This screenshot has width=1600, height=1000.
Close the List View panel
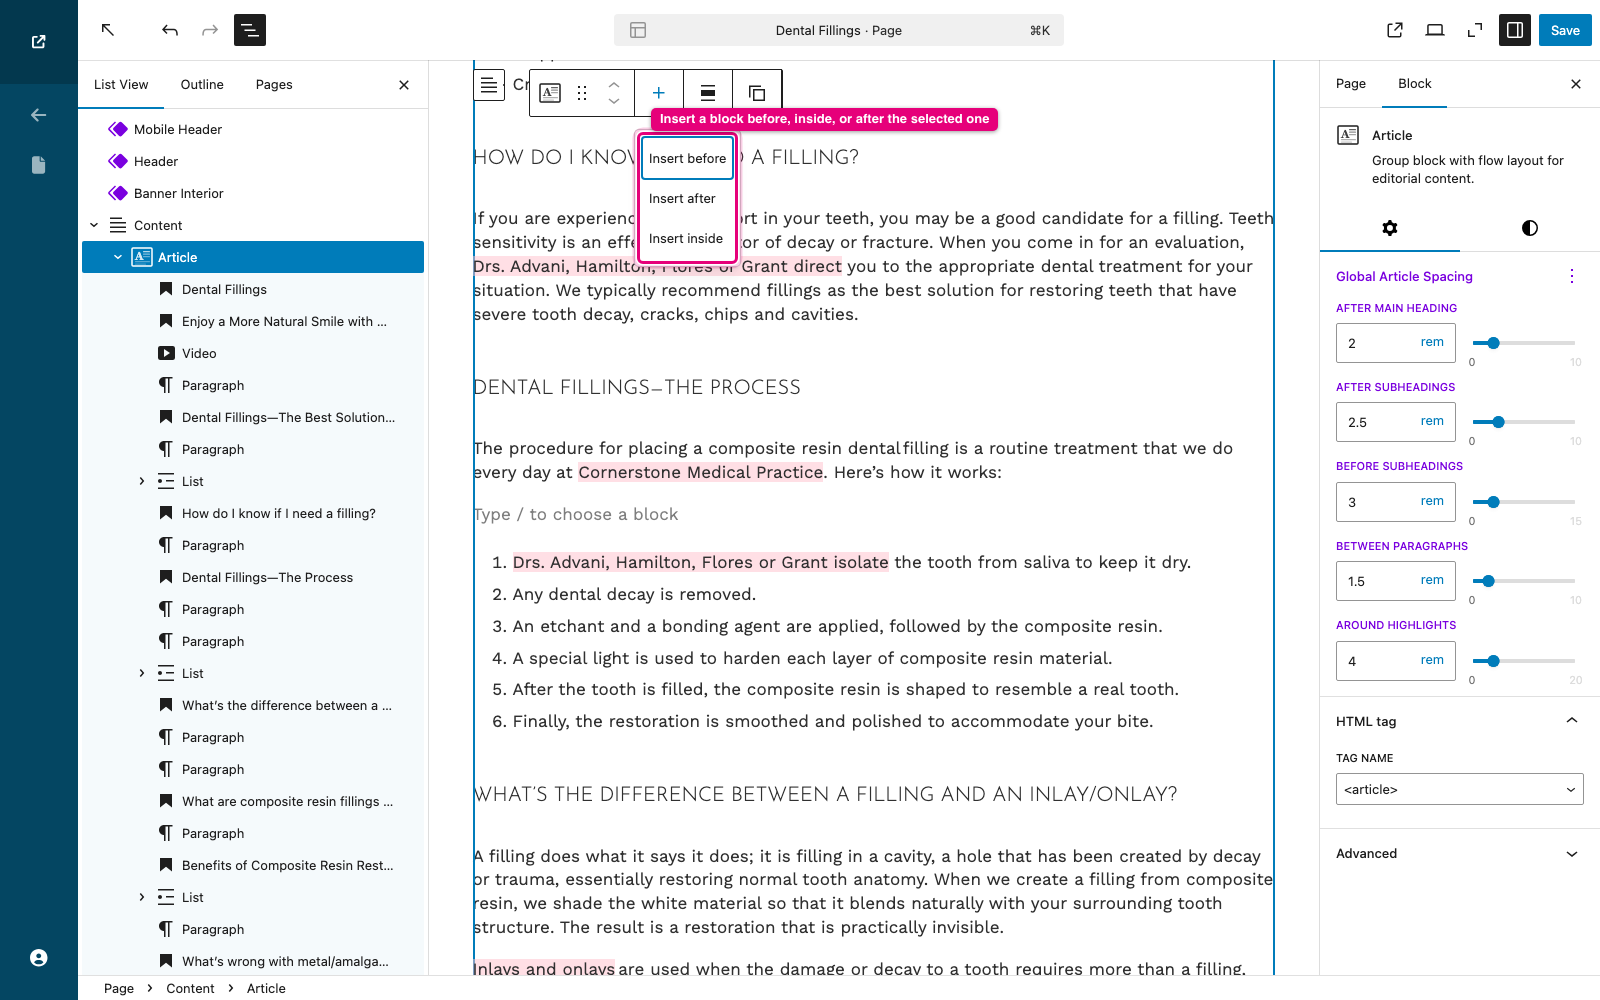coord(404,85)
